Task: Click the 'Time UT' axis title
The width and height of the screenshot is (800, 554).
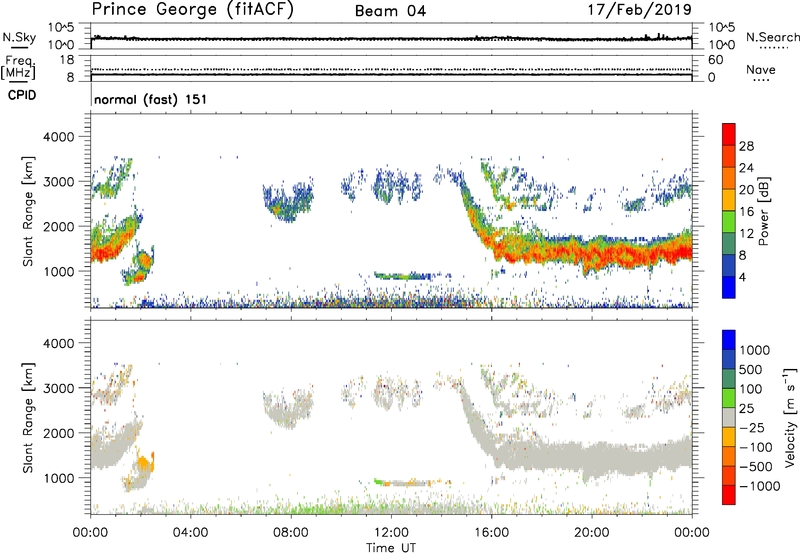Action: tap(391, 548)
